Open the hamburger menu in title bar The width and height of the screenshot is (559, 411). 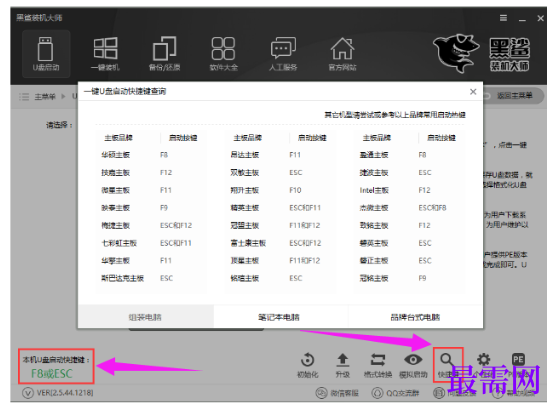[x=503, y=18]
